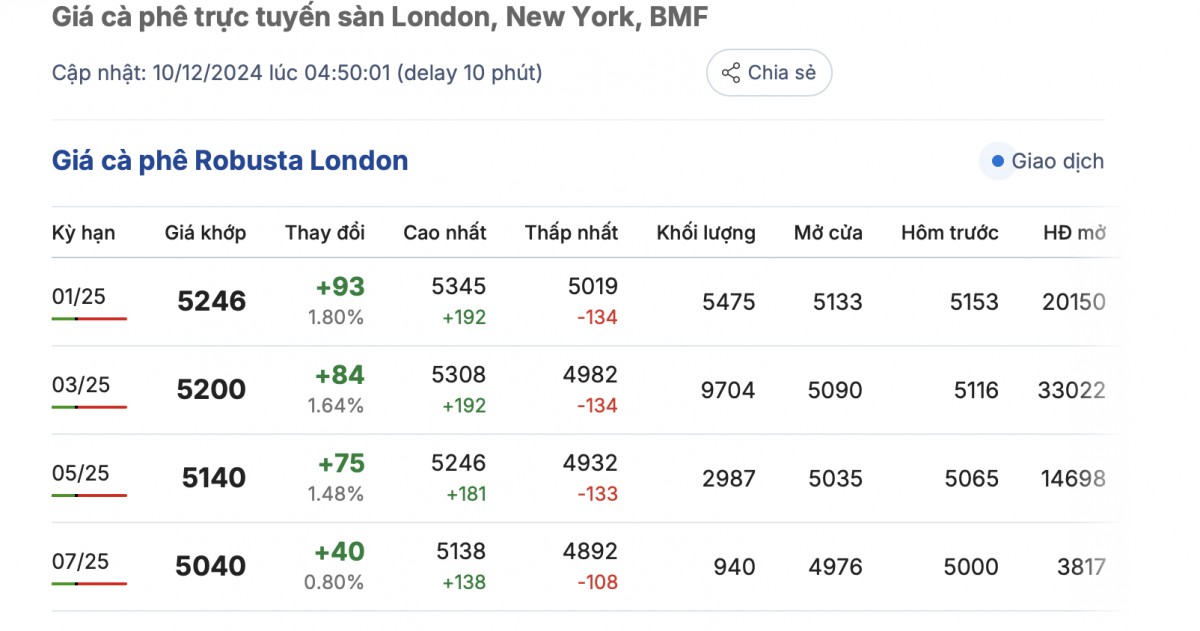Click the range bar under 07/25
The image size is (1200, 631).
pos(89,583)
